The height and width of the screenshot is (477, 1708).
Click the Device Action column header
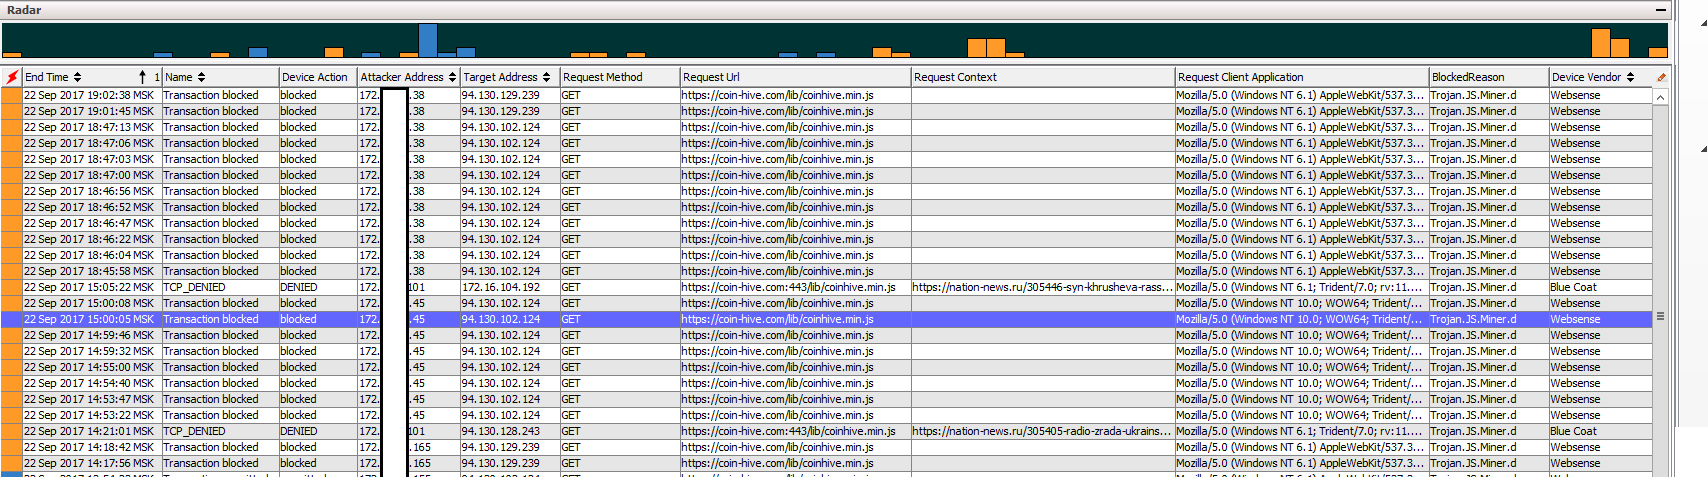click(x=318, y=77)
